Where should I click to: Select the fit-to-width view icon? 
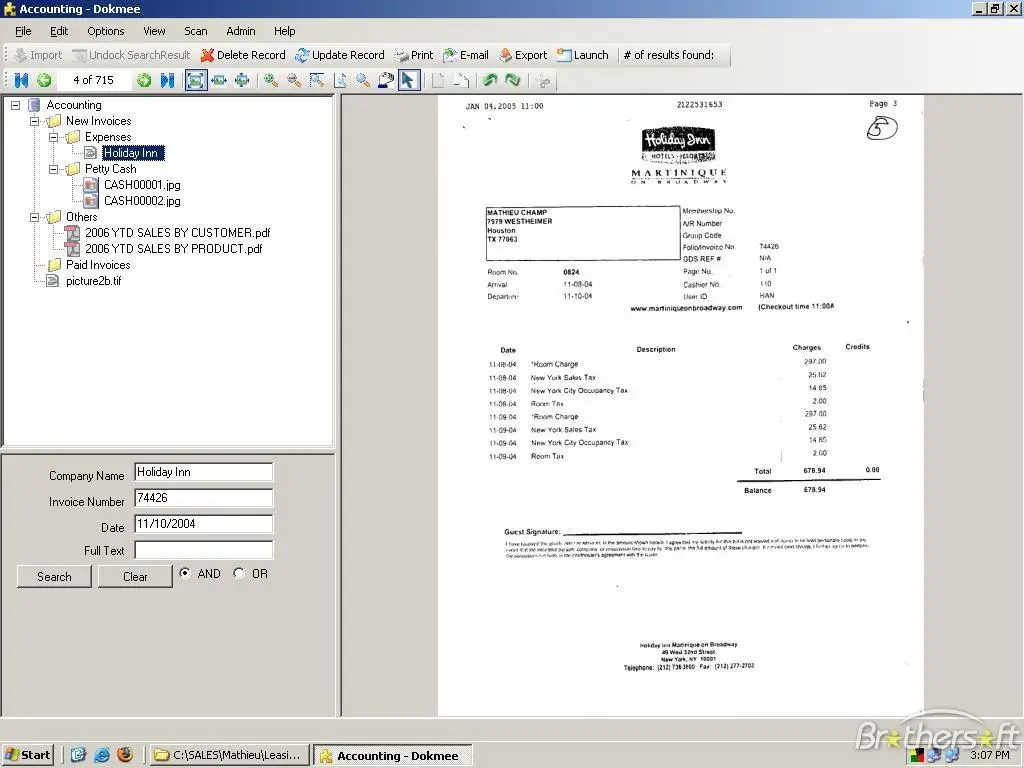[x=219, y=80]
